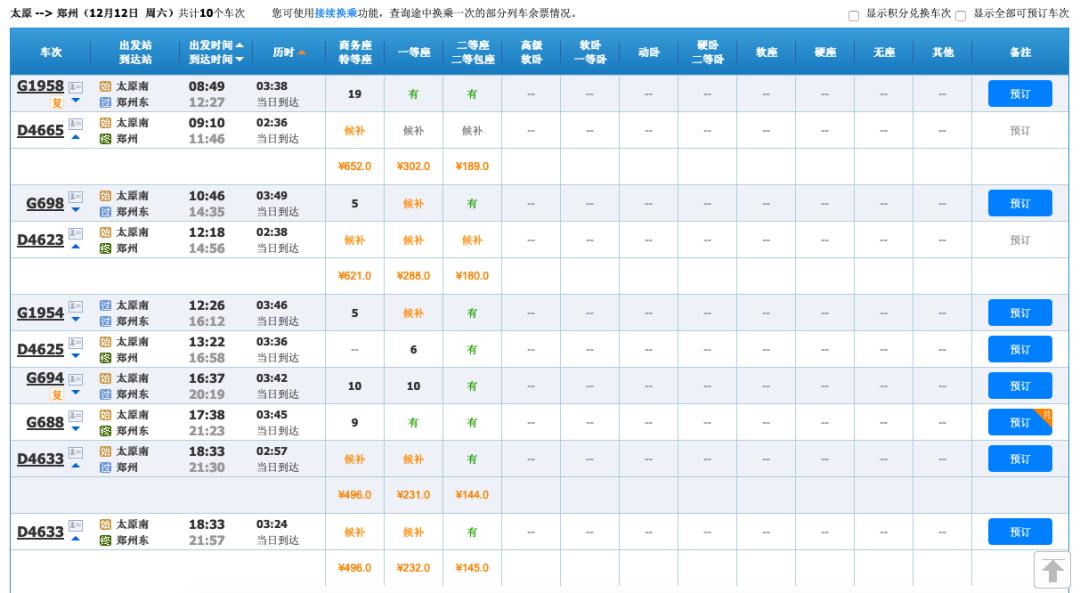Screen dimensions: 1080x593
Task: Book D4633 arriving 21:30 via 预订
Action: coord(1020,459)
